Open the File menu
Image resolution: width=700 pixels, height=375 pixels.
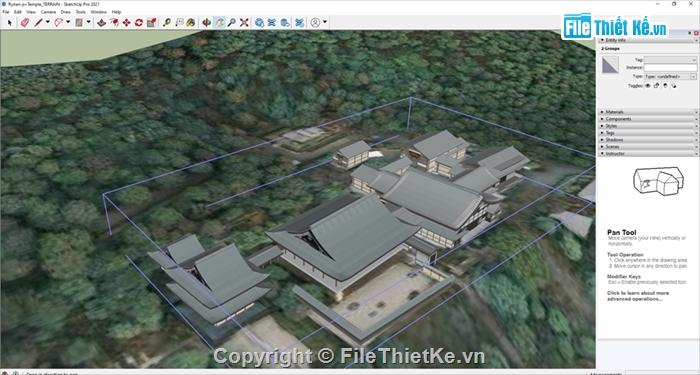click(x=5, y=12)
